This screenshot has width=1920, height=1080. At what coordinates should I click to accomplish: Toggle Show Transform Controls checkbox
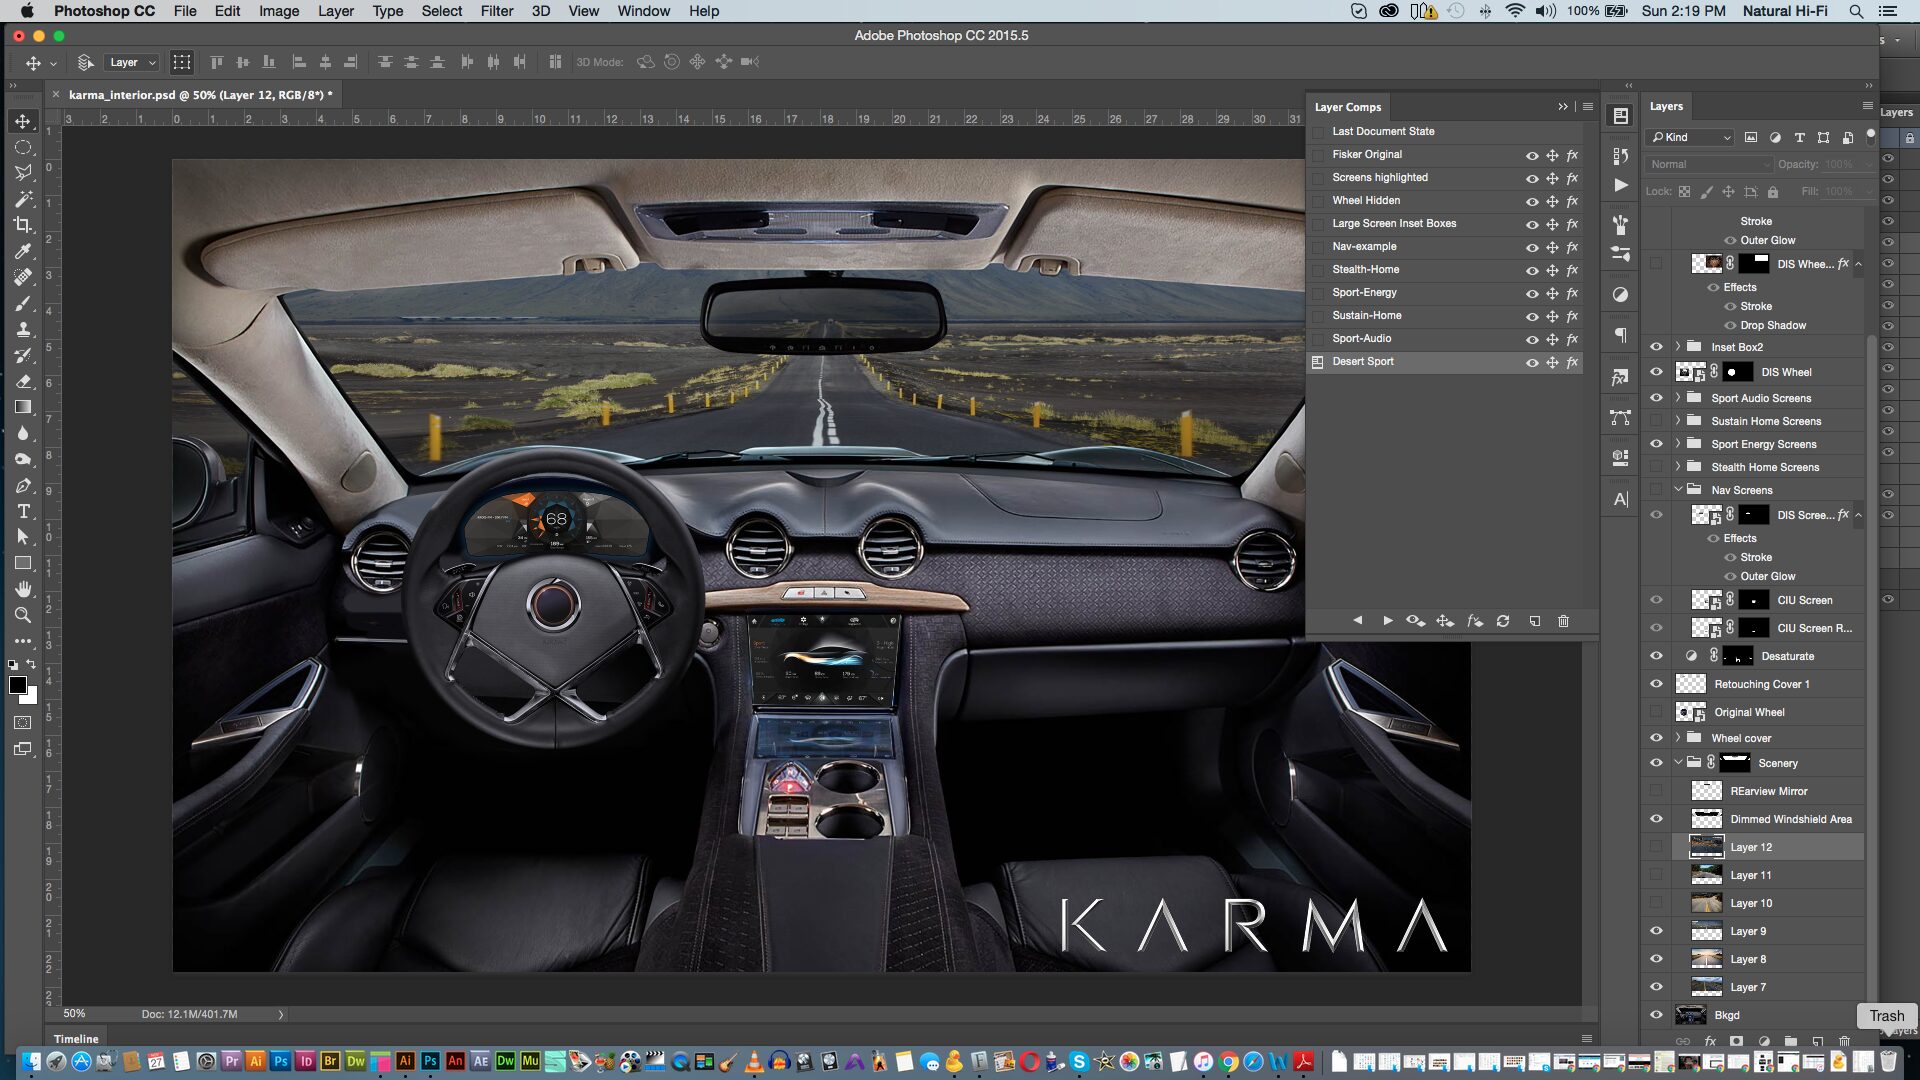(181, 62)
